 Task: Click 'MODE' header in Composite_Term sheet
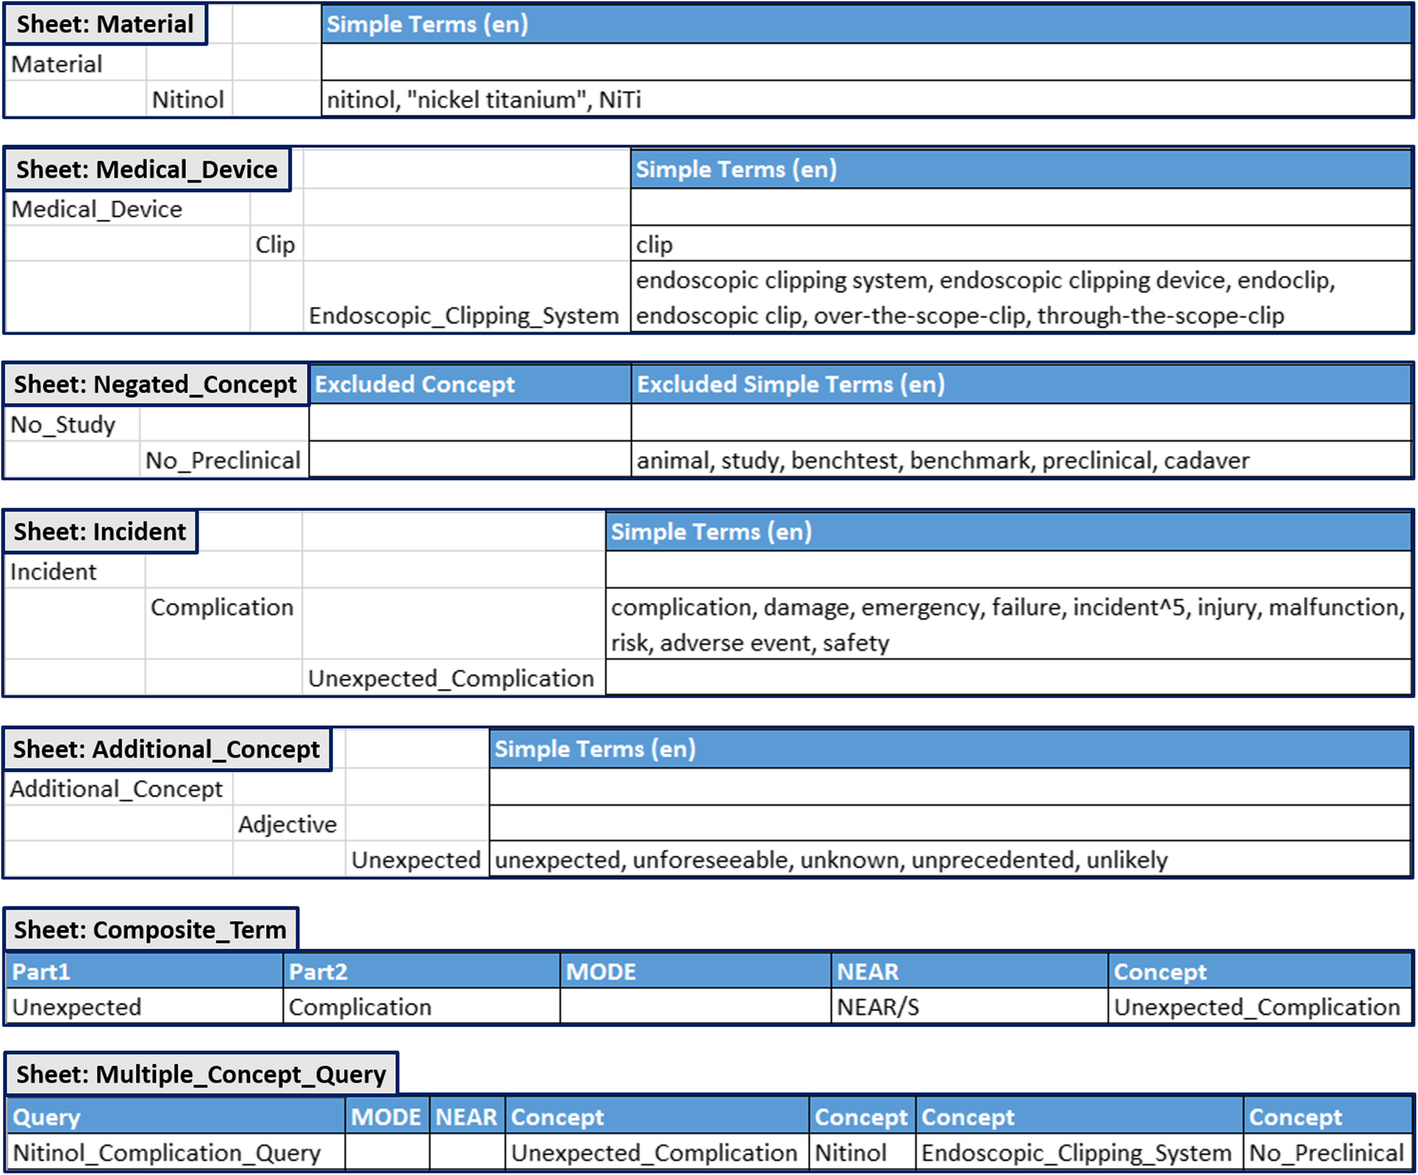[696, 971]
